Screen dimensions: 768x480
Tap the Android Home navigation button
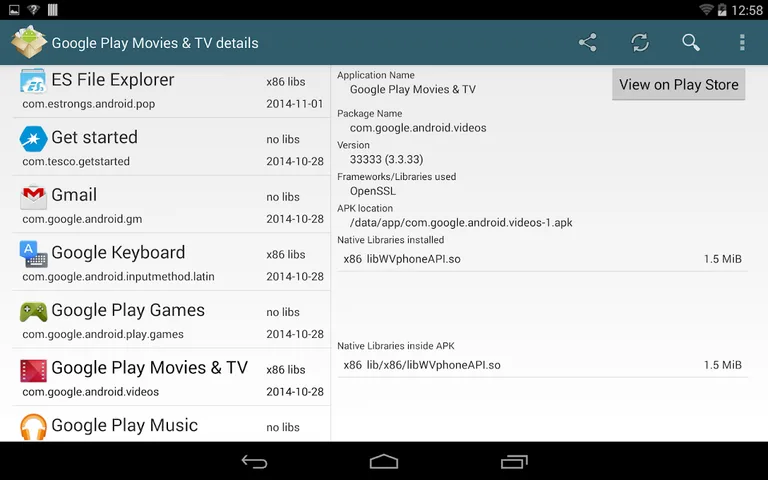pyautogui.click(x=384, y=461)
